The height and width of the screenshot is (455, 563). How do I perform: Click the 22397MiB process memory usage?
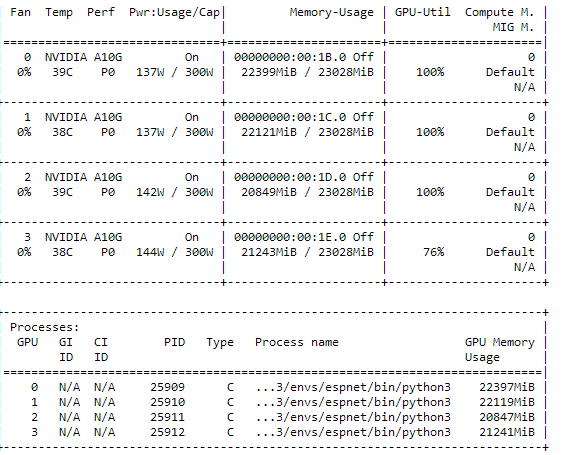(x=507, y=387)
